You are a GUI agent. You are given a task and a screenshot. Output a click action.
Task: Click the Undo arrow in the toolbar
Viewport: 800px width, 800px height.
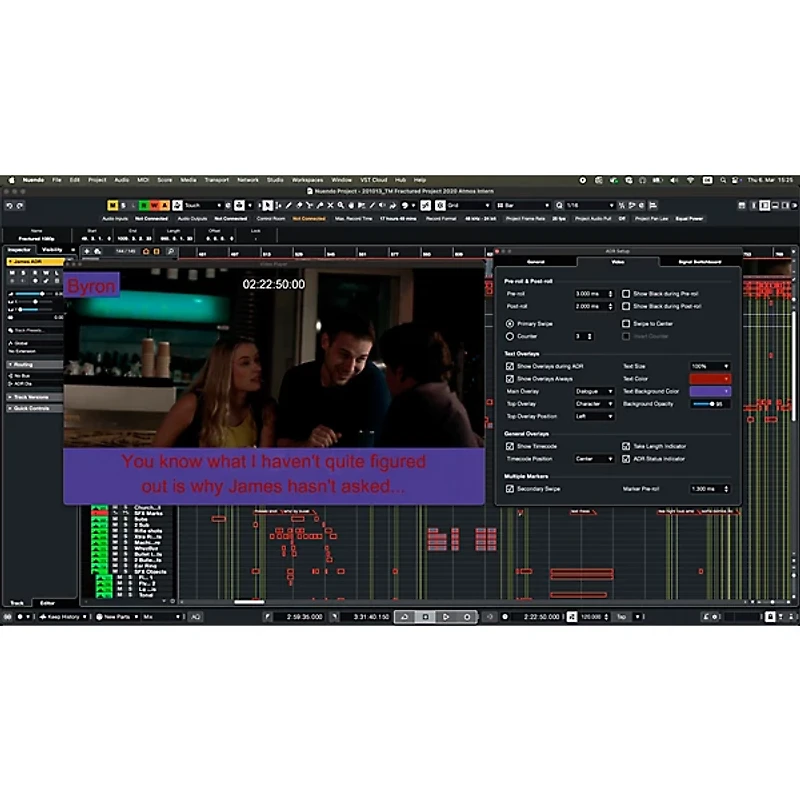(9, 205)
